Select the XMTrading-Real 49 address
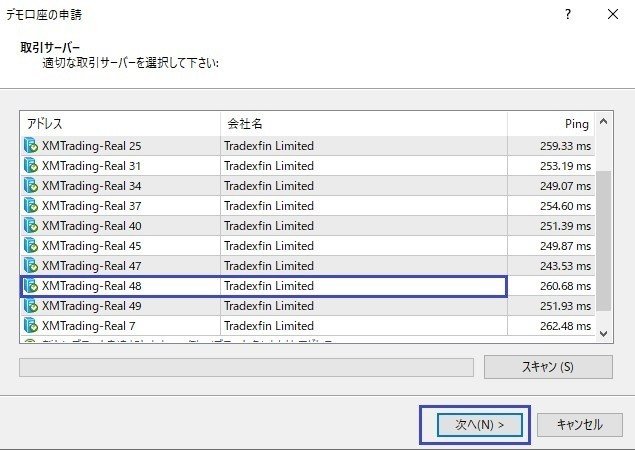The height and width of the screenshot is (450, 635). coord(92,306)
